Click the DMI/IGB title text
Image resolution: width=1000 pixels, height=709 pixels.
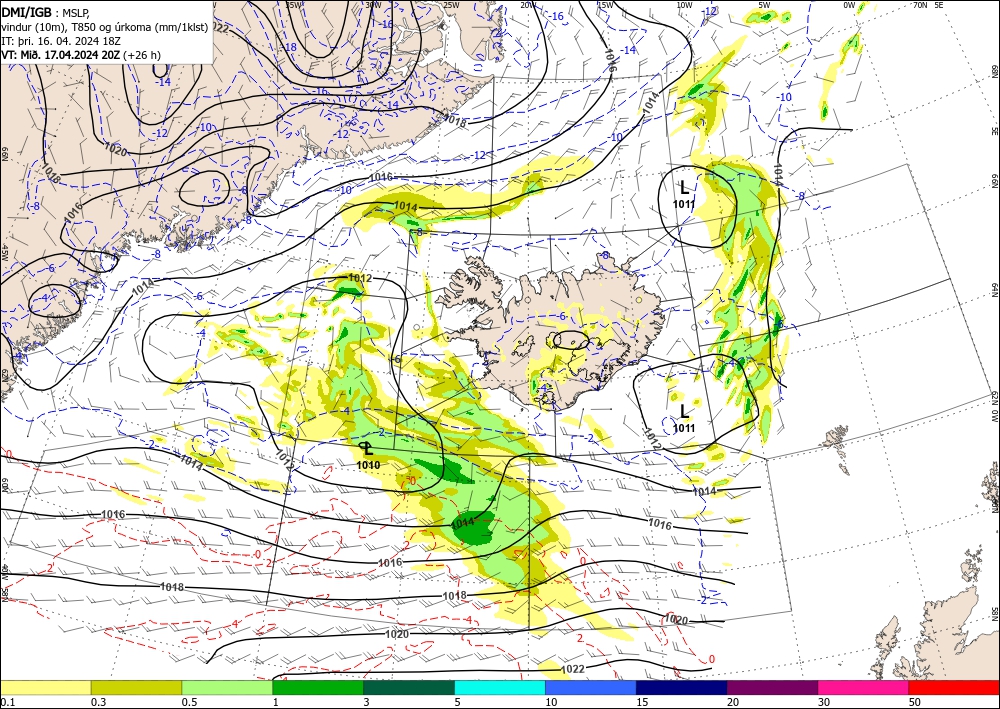click(26, 12)
